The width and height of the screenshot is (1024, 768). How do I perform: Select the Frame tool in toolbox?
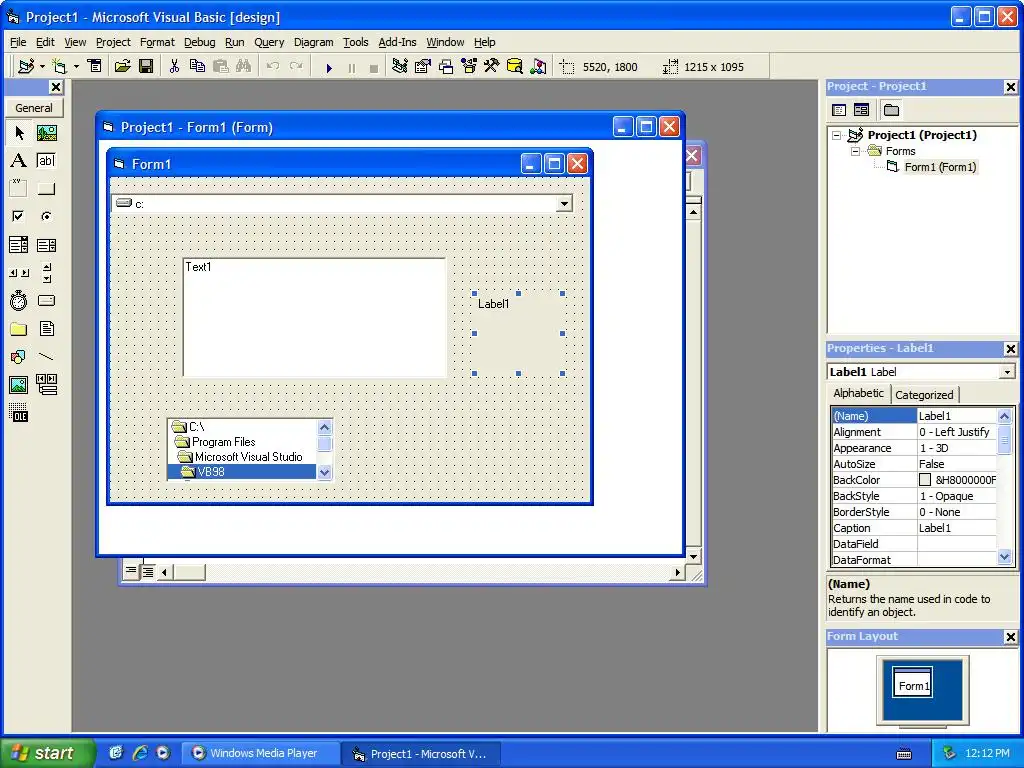coord(19,189)
